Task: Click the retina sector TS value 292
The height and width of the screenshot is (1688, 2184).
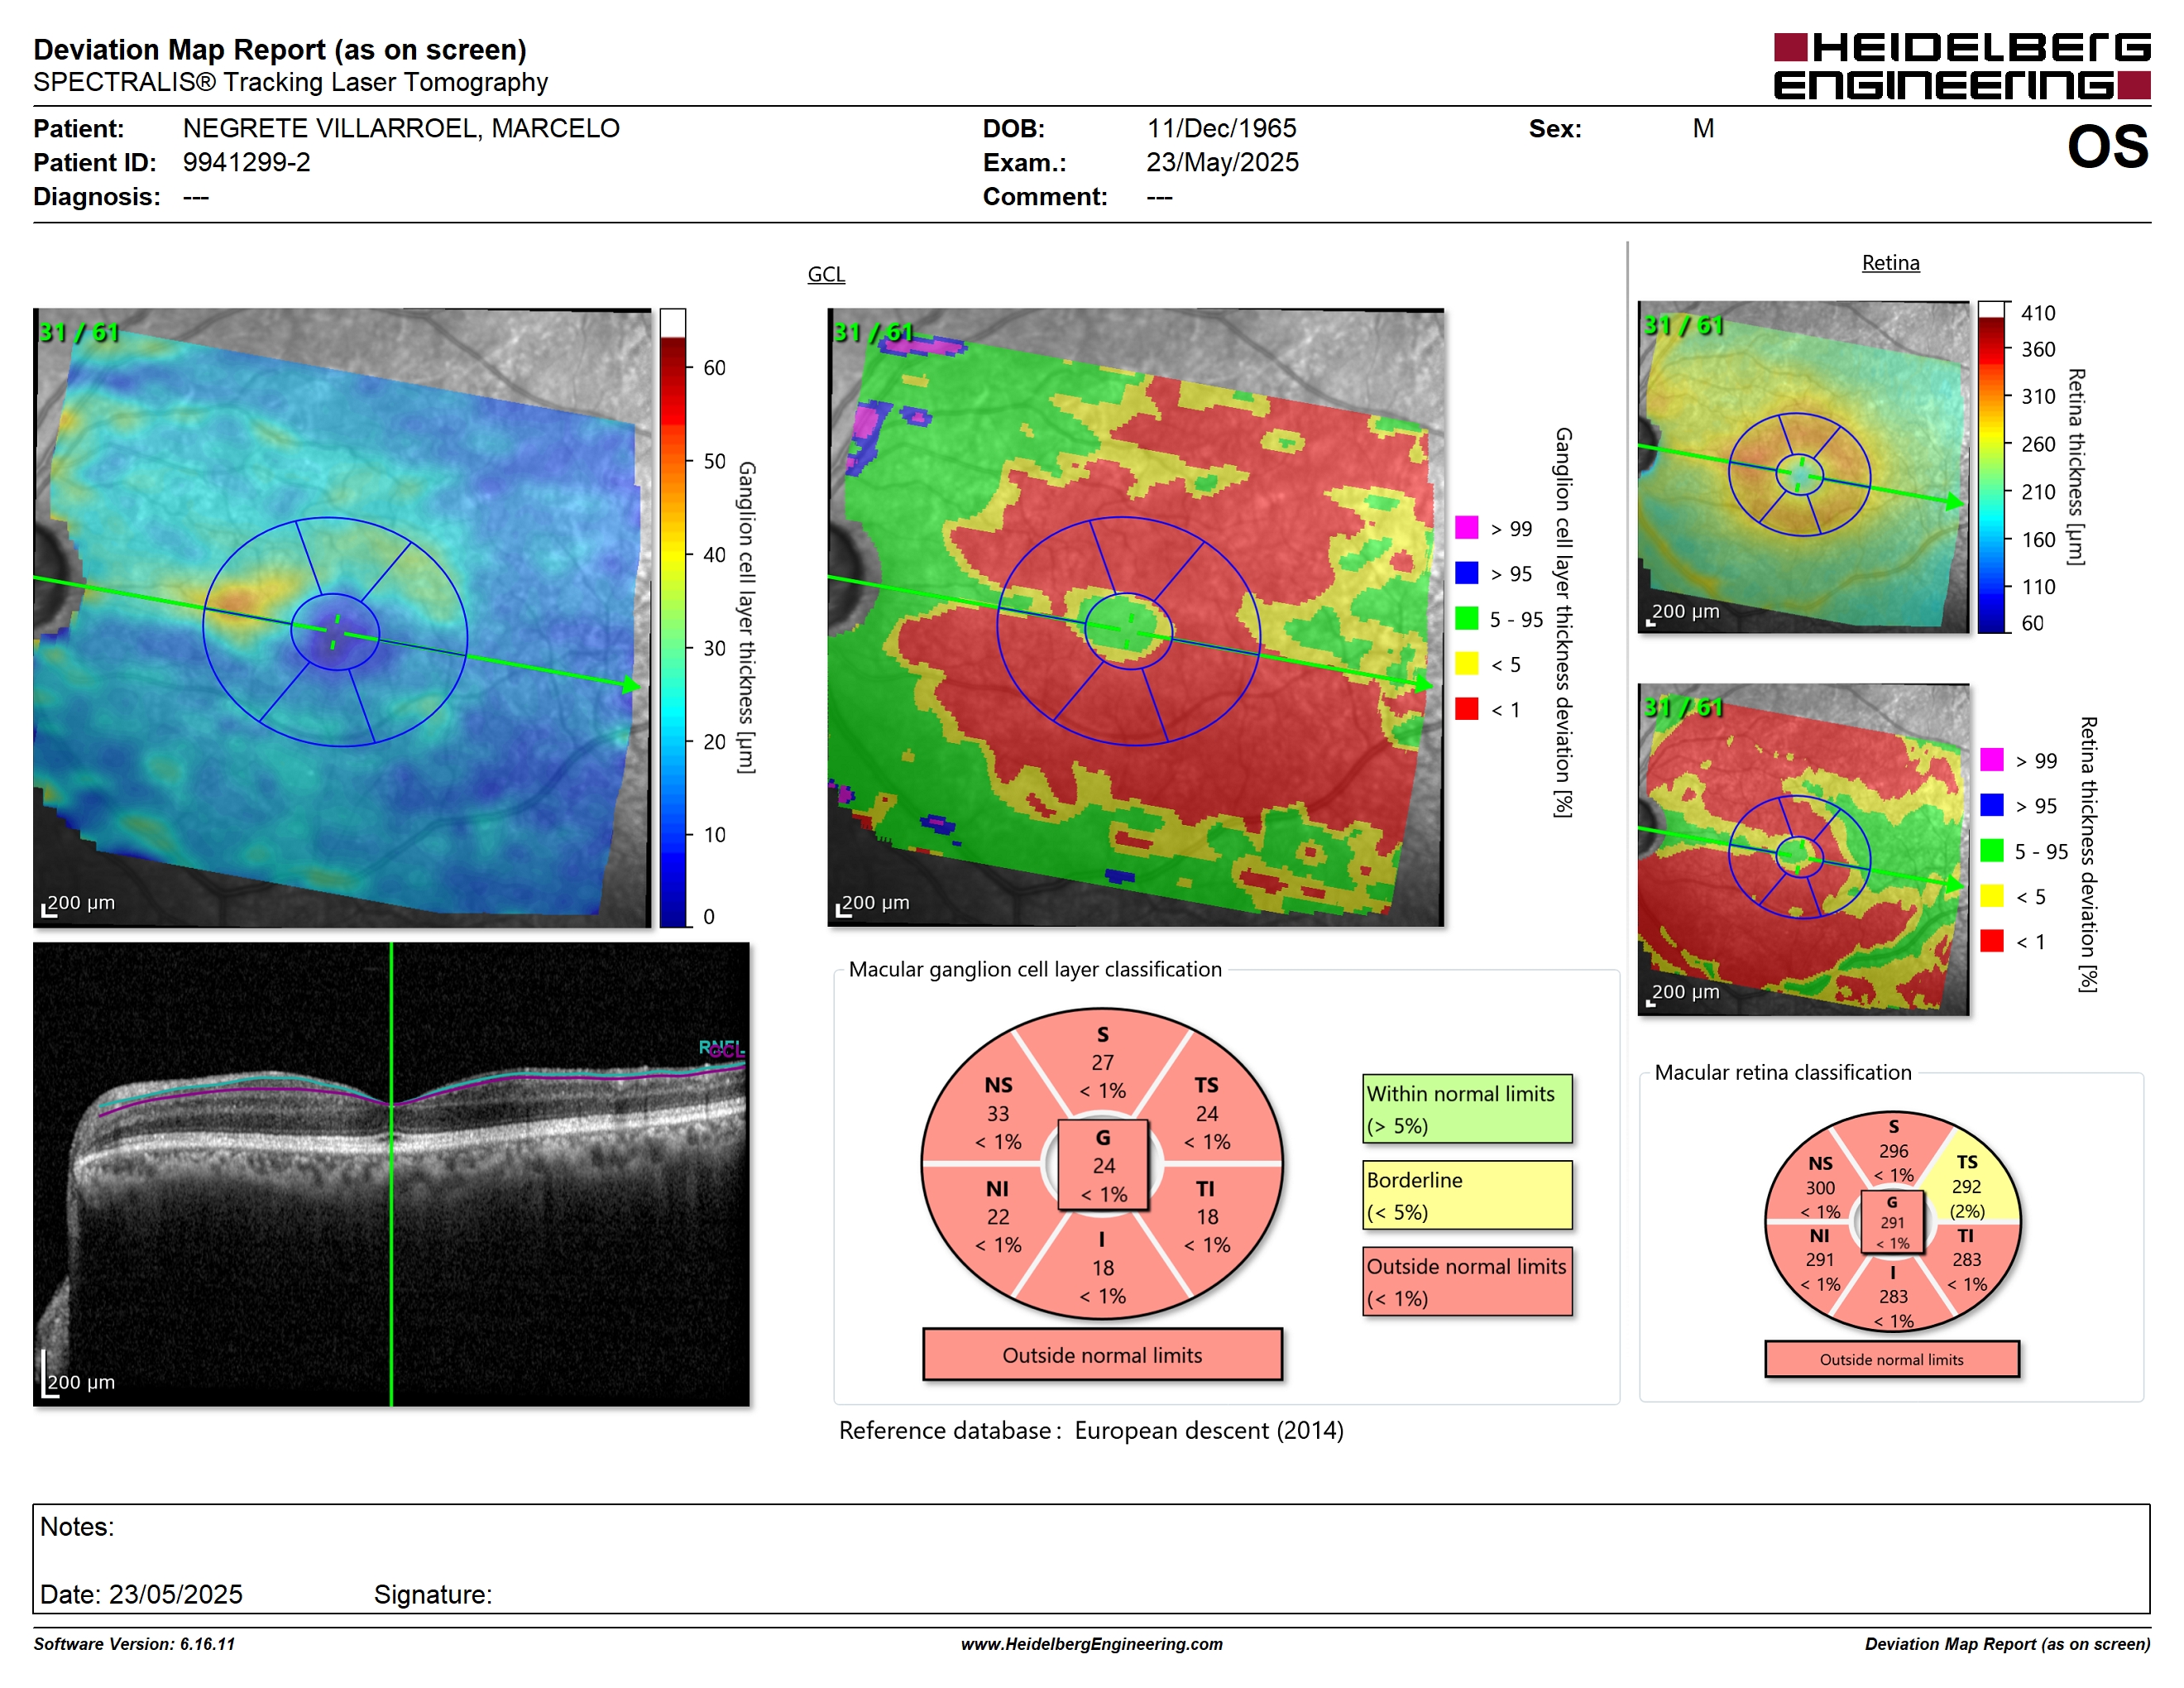Action: click(x=1966, y=1186)
